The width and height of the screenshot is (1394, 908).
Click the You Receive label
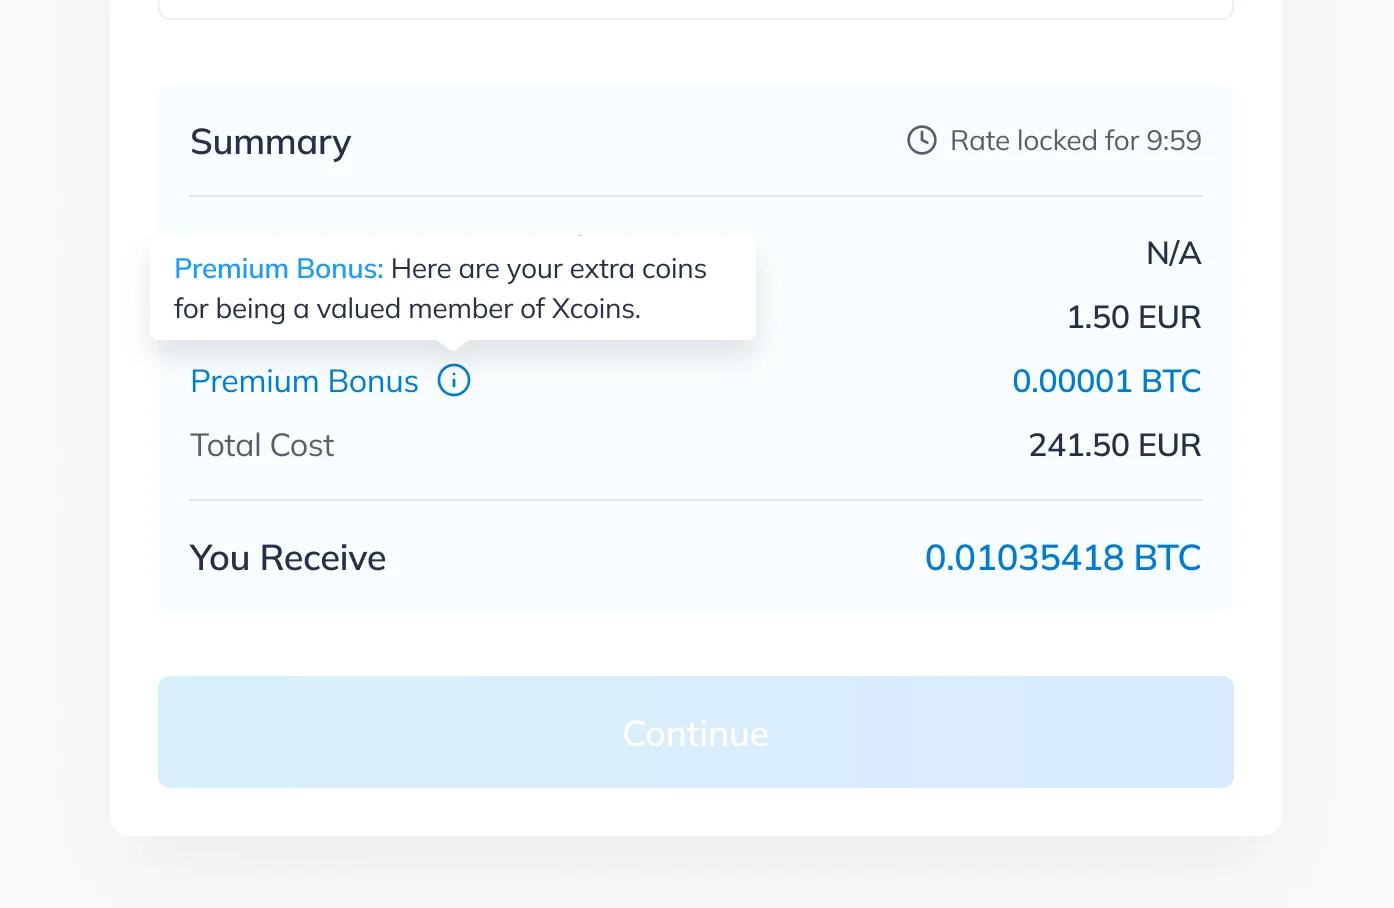288,558
